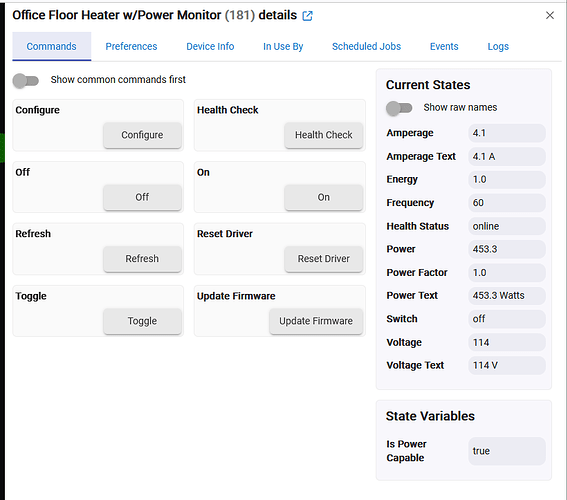Click the Toggle command button
Image resolution: width=567 pixels, height=500 pixels.
[x=142, y=321]
